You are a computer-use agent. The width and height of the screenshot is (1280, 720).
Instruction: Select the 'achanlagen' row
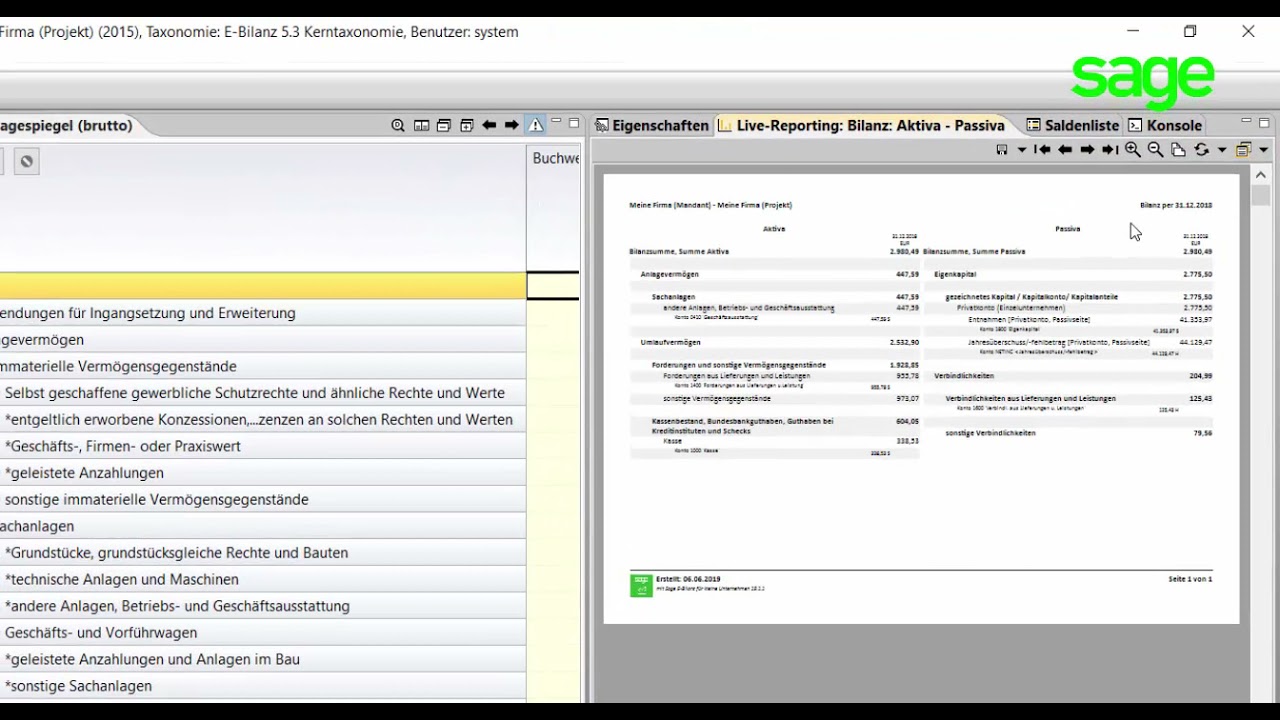263,526
